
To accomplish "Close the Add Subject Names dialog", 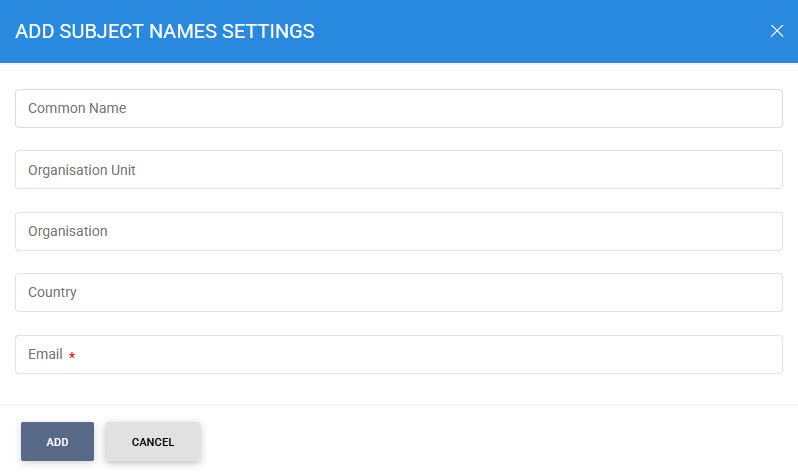I will coord(777,31).
